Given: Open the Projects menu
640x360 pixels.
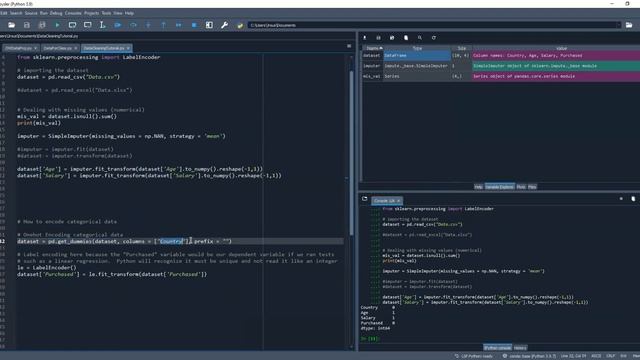Looking at the screenshot, I should [91, 13].
